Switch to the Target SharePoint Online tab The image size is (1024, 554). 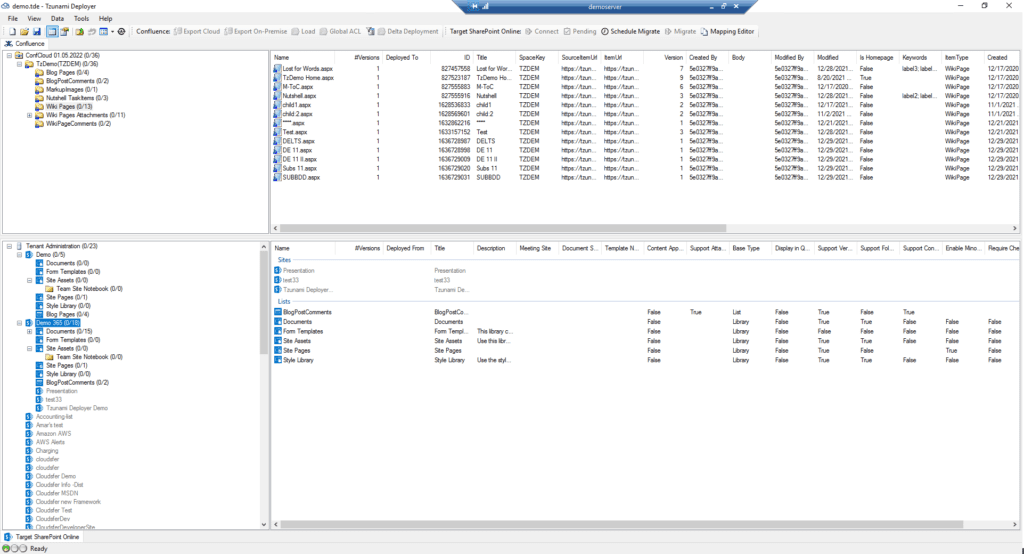click(42, 537)
